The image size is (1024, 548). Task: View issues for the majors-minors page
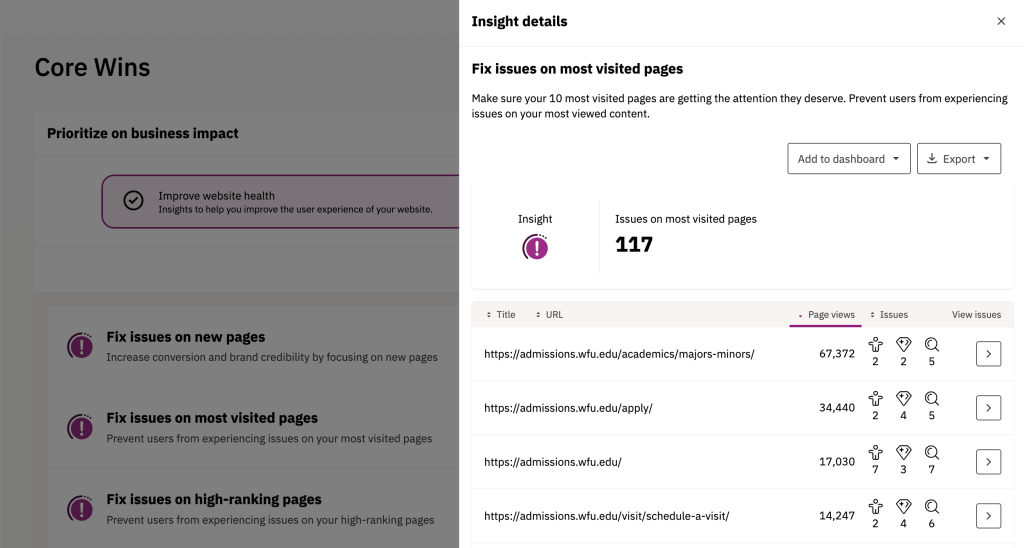point(988,354)
